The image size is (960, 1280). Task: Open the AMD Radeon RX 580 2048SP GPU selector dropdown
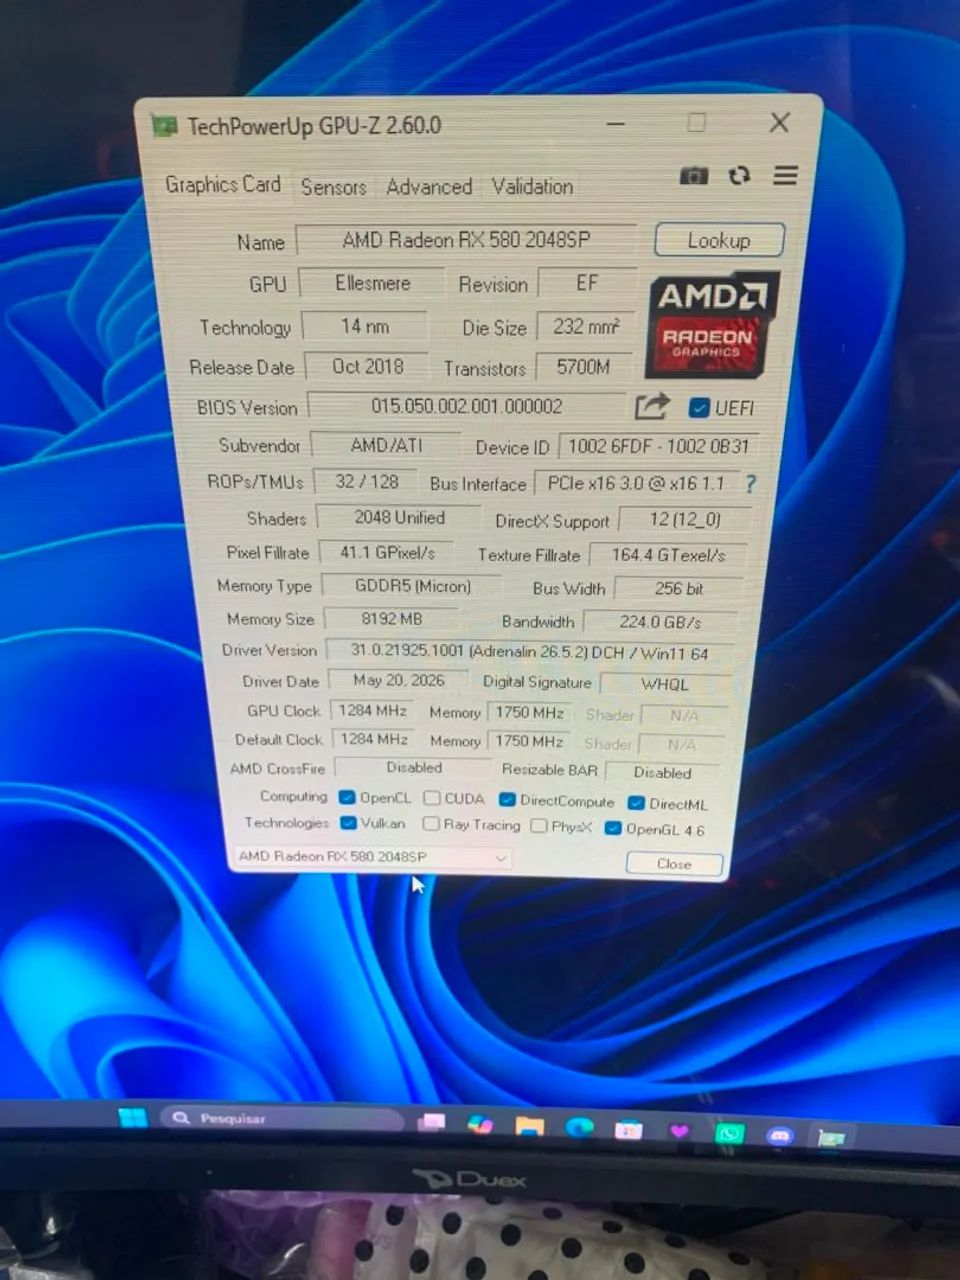pos(372,857)
